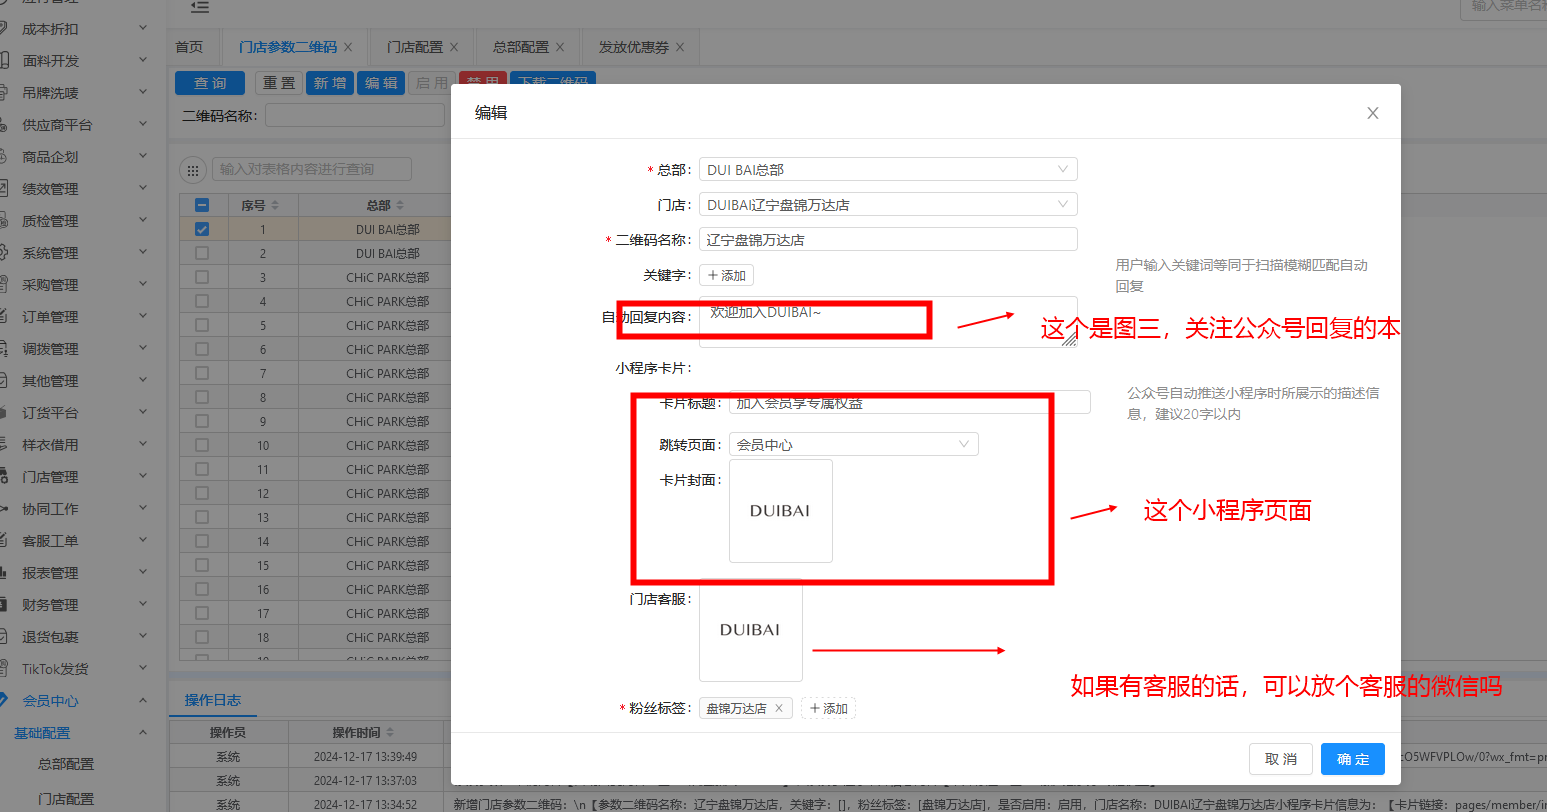Remove the 盘锦万达店 fan tag

pyautogui.click(x=779, y=708)
